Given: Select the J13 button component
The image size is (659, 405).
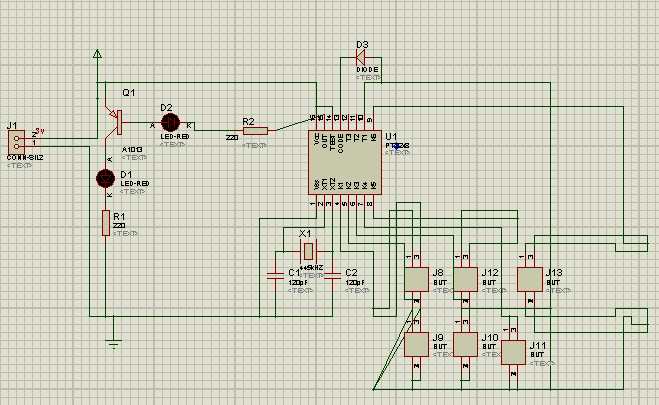Looking at the screenshot, I should click(x=530, y=279).
